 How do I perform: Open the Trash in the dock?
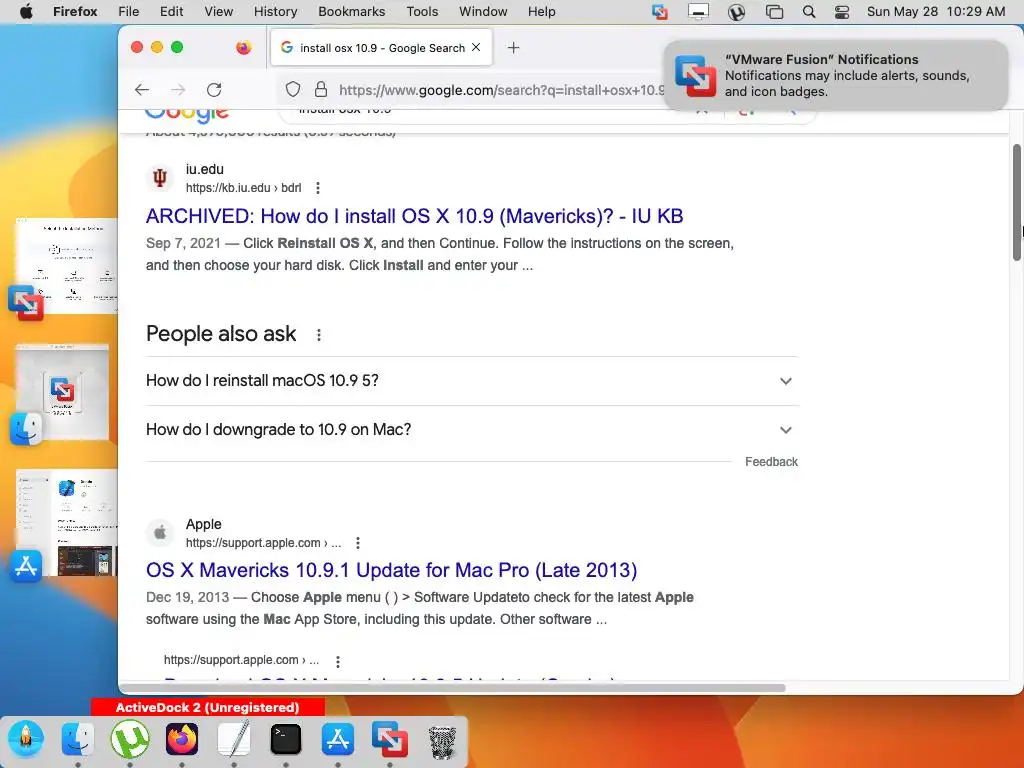[x=442, y=741]
